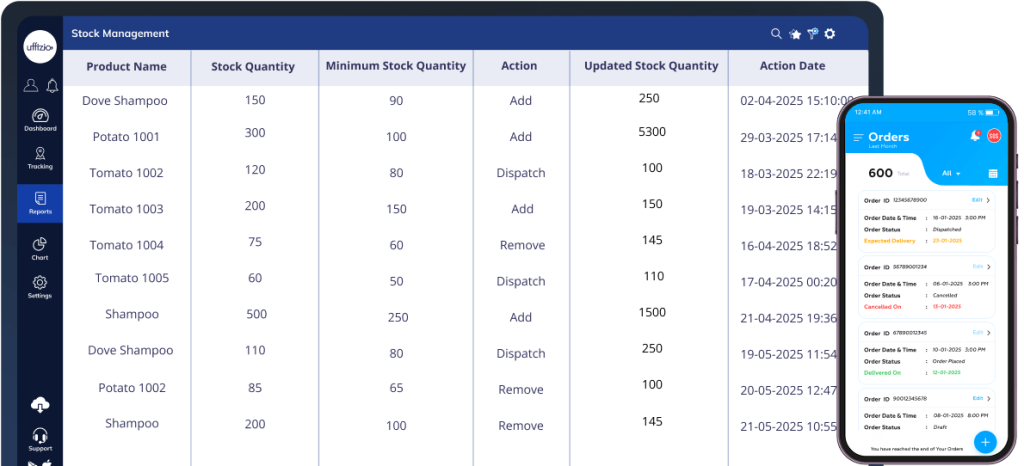Image resolution: width=1024 pixels, height=466 pixels.
Task: Select the Reports tab in sidebar
Action: pyautogui.click(x=40, y=203)
